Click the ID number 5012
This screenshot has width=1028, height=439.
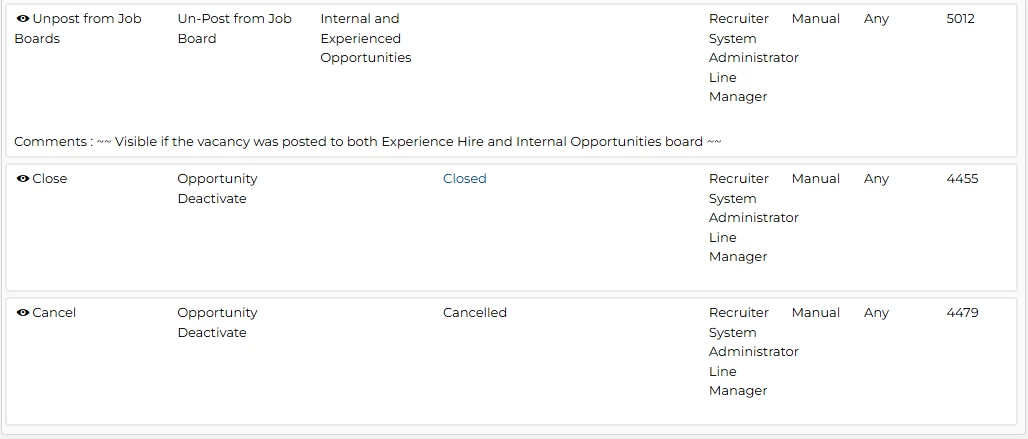pyautogui.click(x=960, y=19)
